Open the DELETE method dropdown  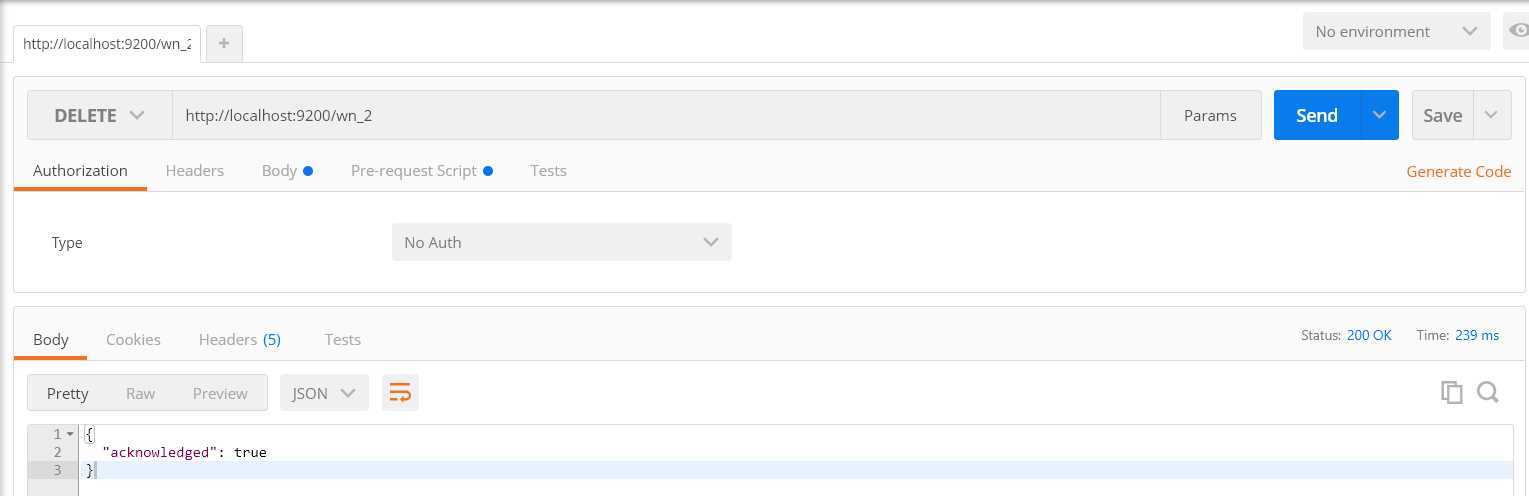[99, 115]
